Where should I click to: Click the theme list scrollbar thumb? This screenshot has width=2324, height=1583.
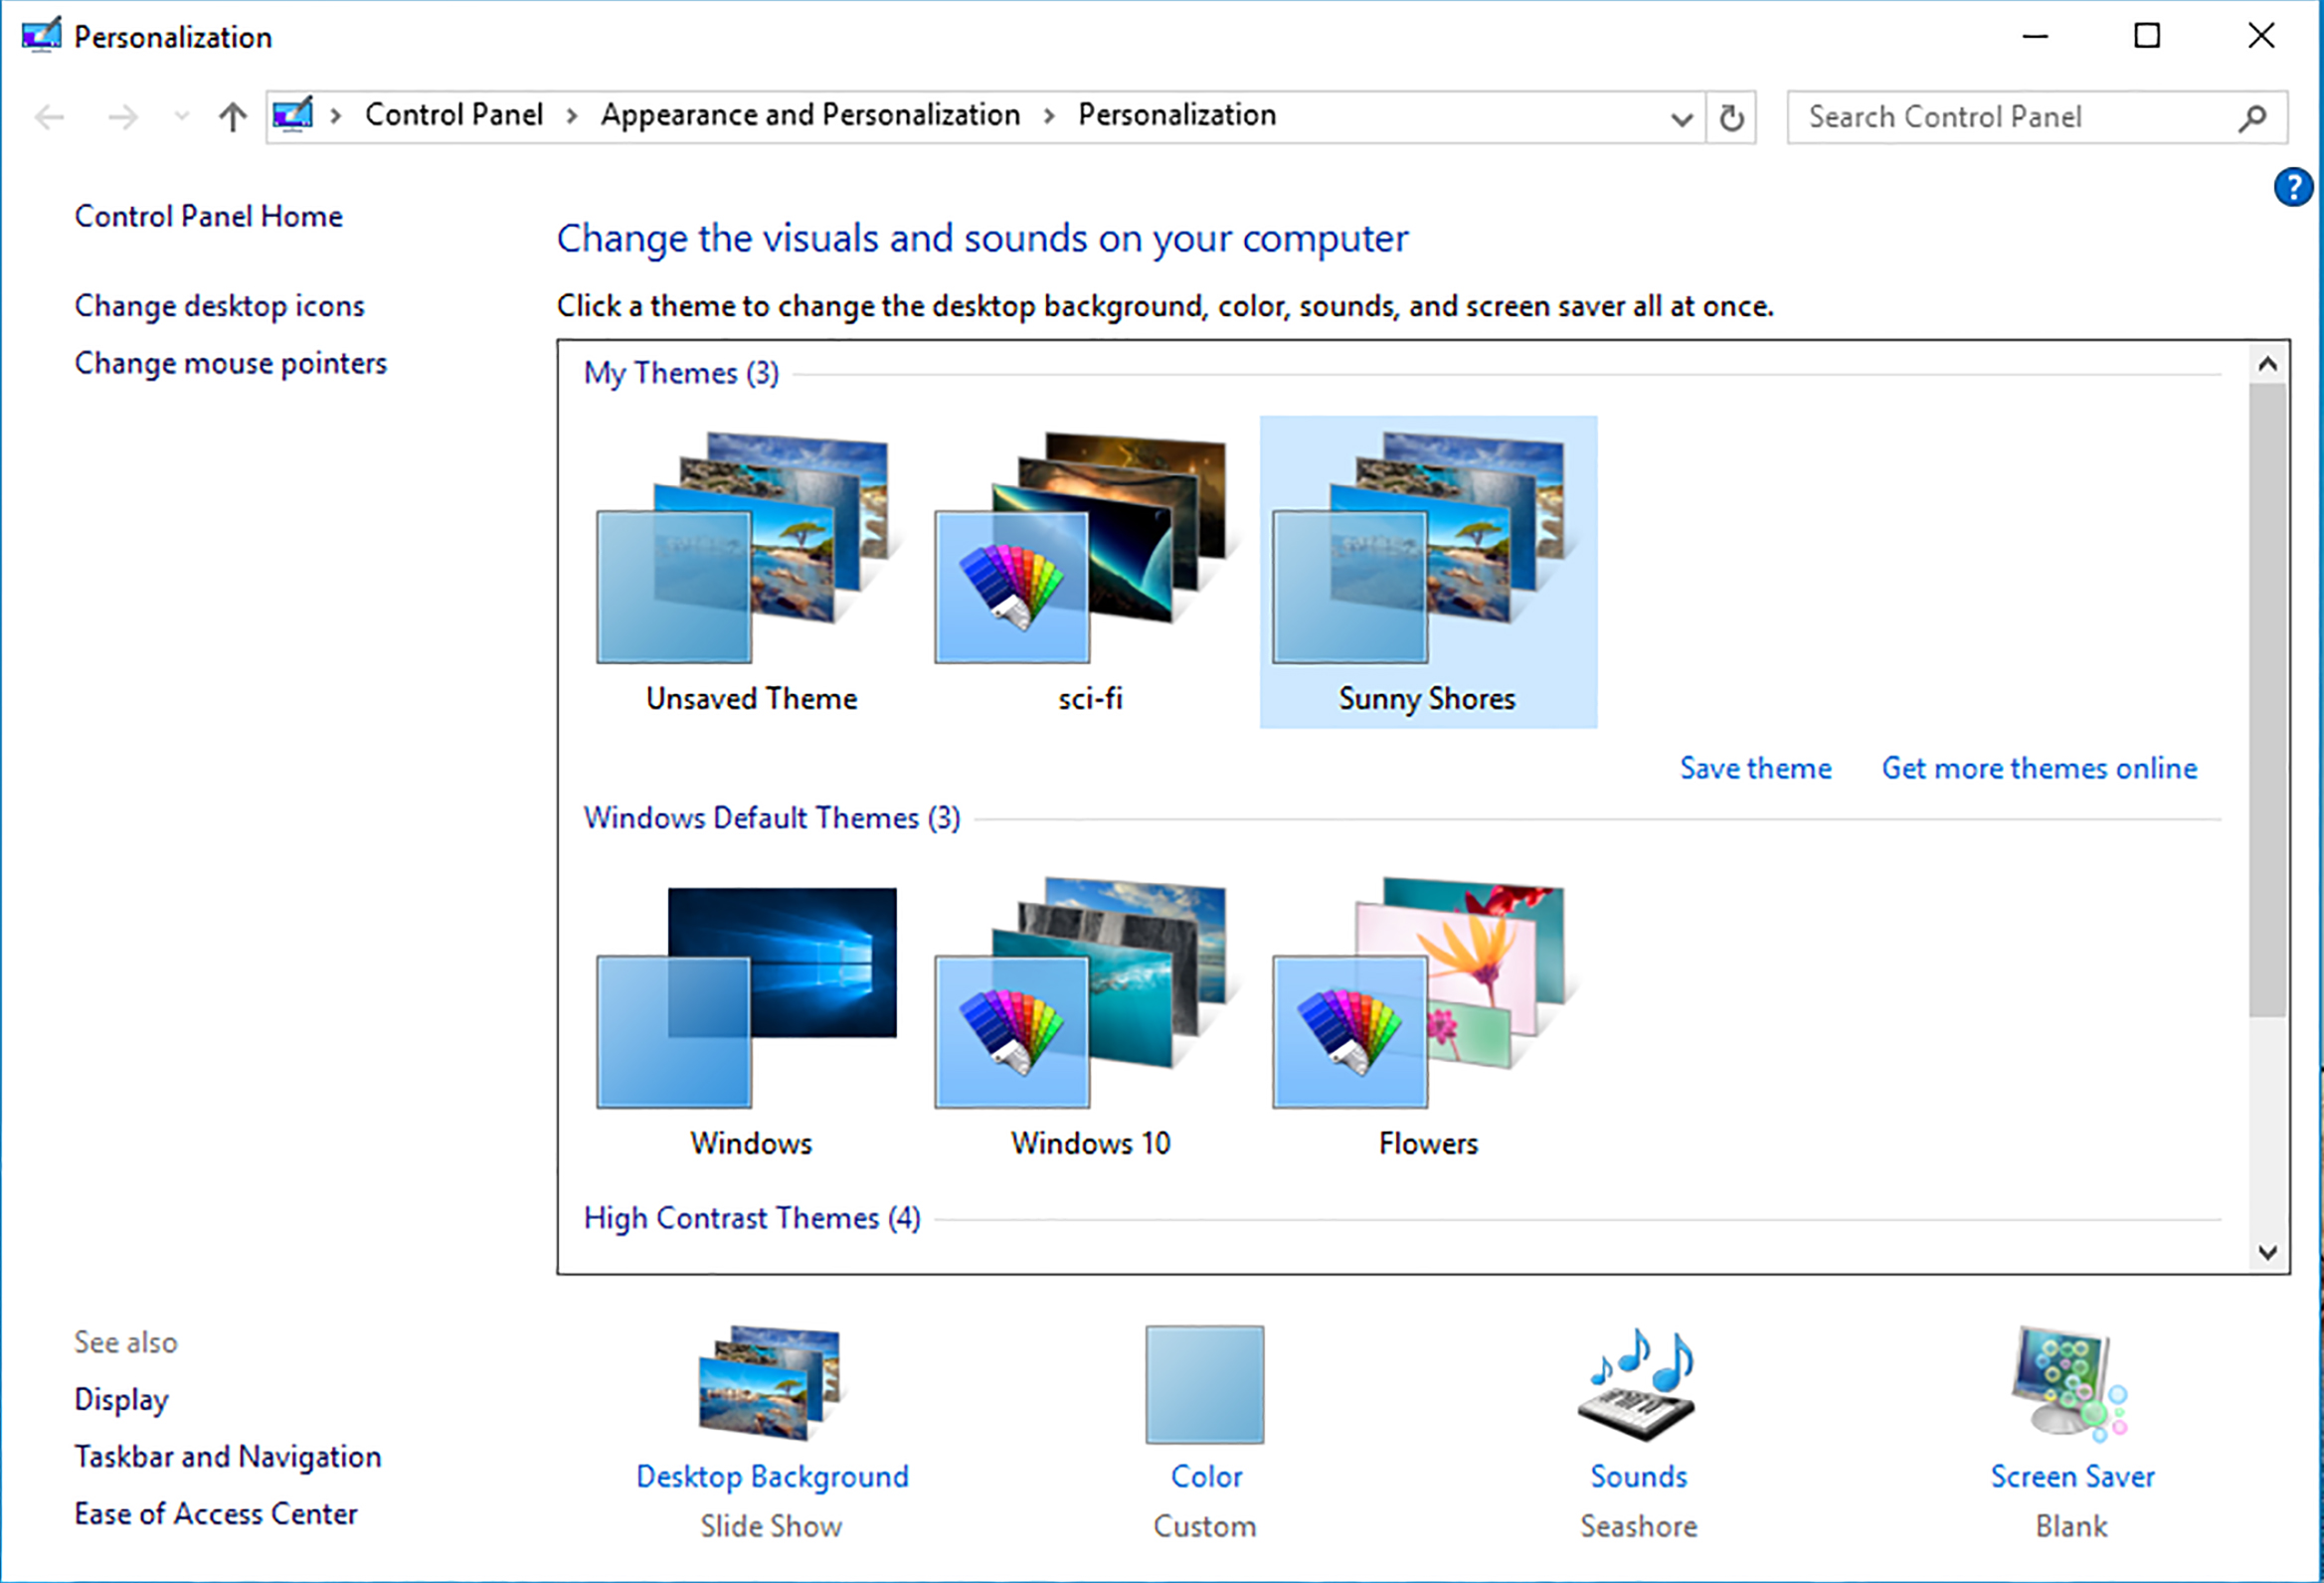tap(2268, 700)
